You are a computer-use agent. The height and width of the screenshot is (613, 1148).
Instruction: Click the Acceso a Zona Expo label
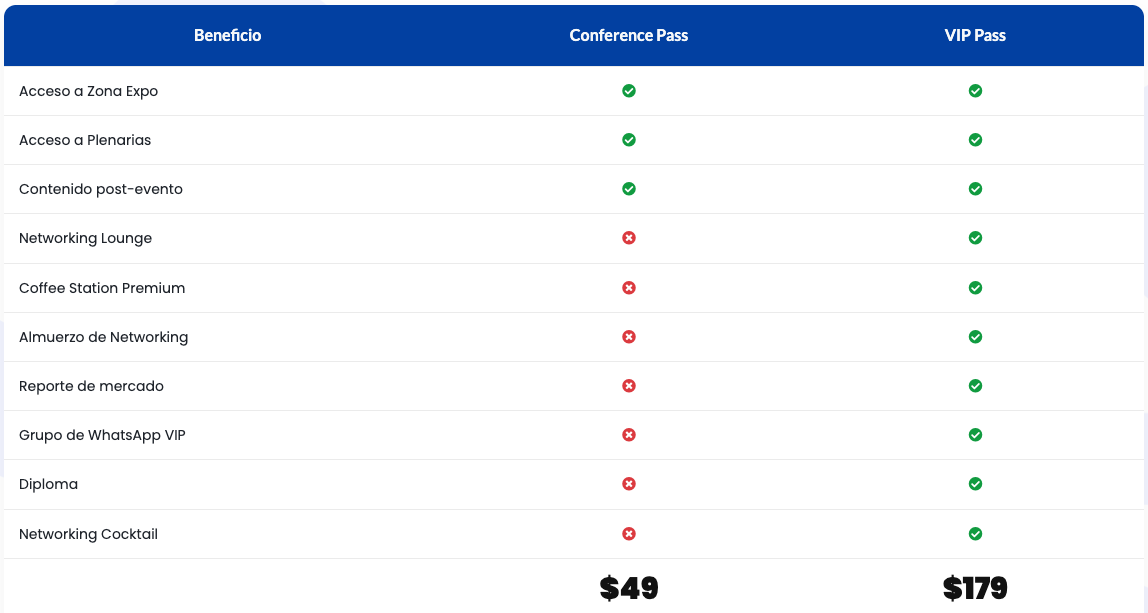(88, 91)
